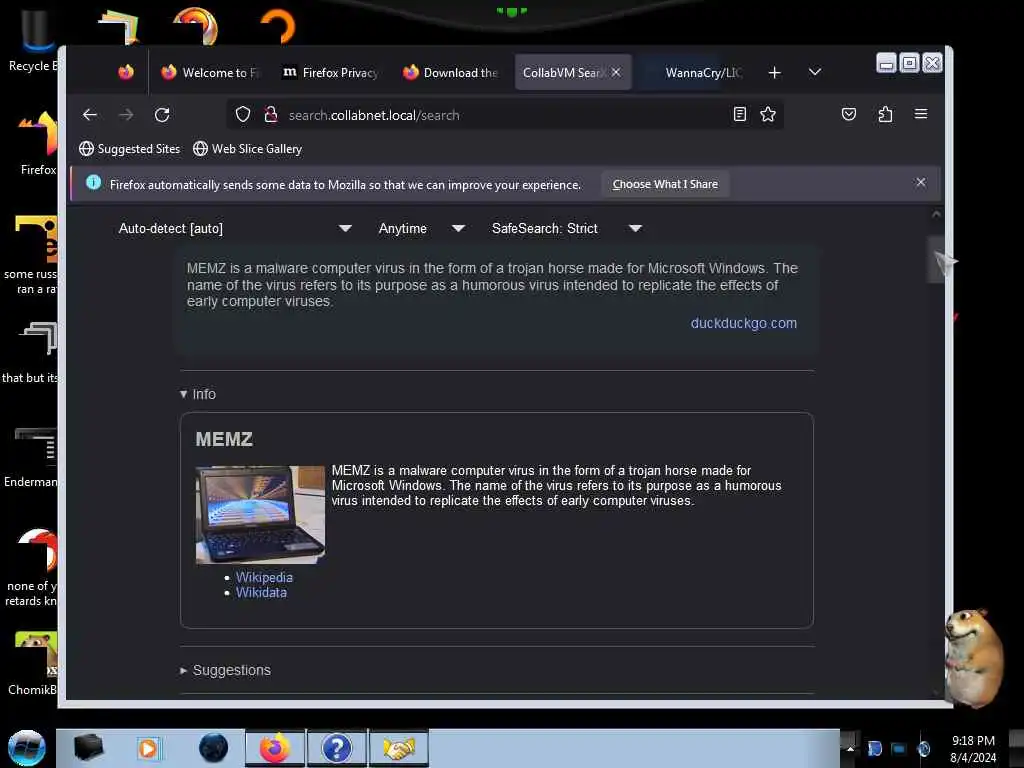Expand the Suggestions section
This screenshot has width=1024, height=768.
tap(225, 670)
